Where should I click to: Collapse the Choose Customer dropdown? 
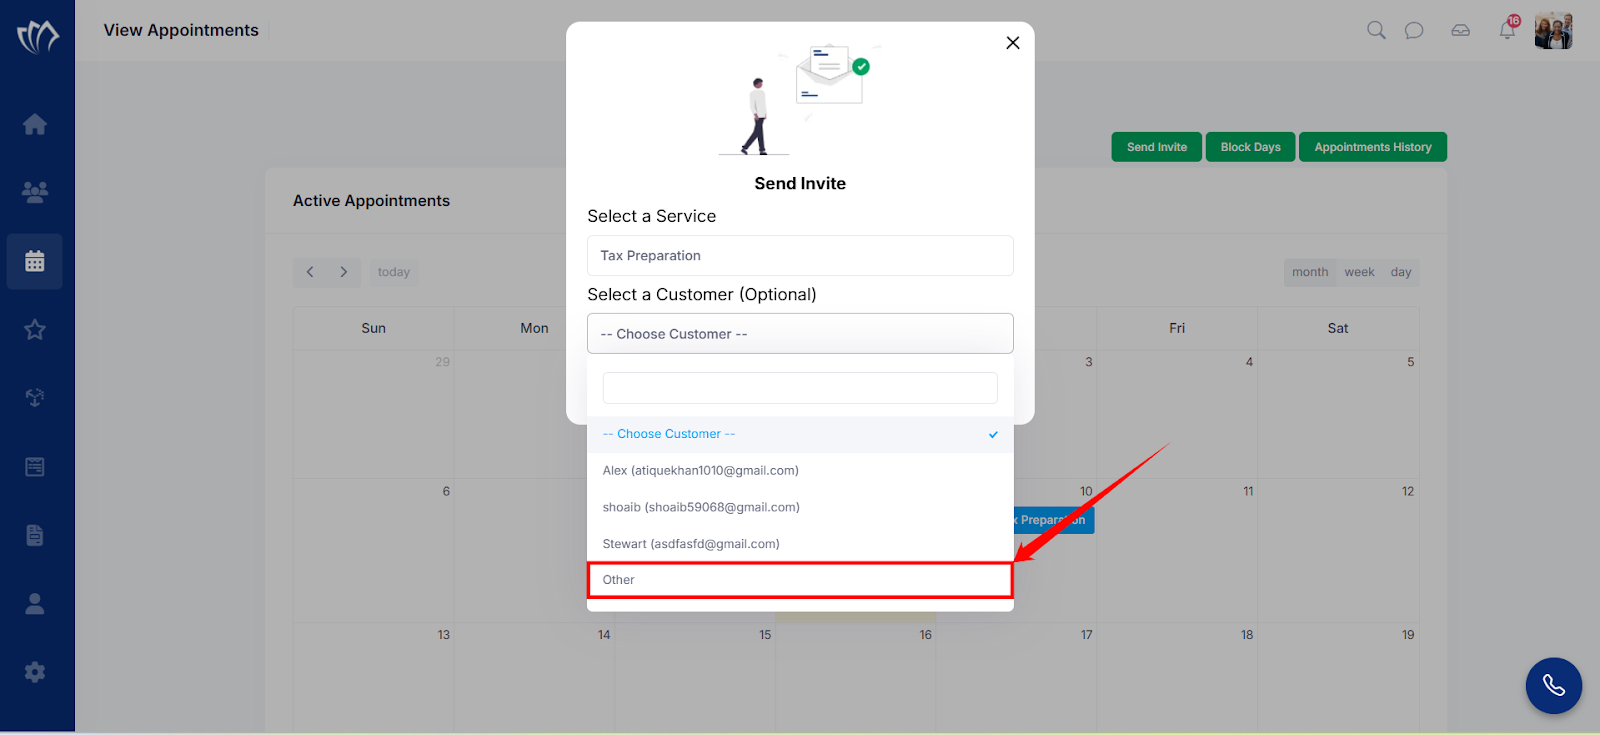point(800,334)
